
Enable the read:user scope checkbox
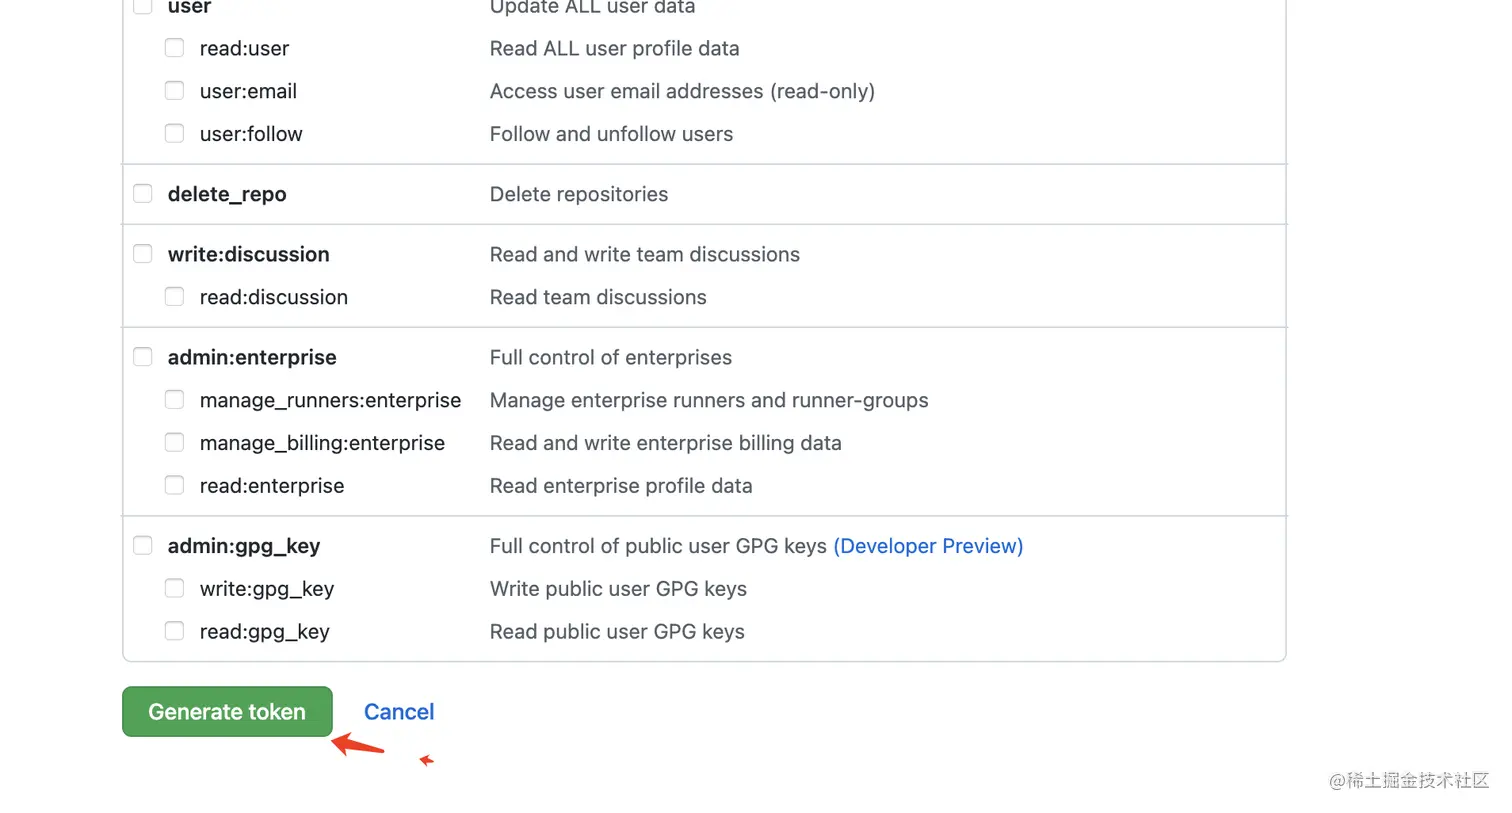(x=175, y=48)
